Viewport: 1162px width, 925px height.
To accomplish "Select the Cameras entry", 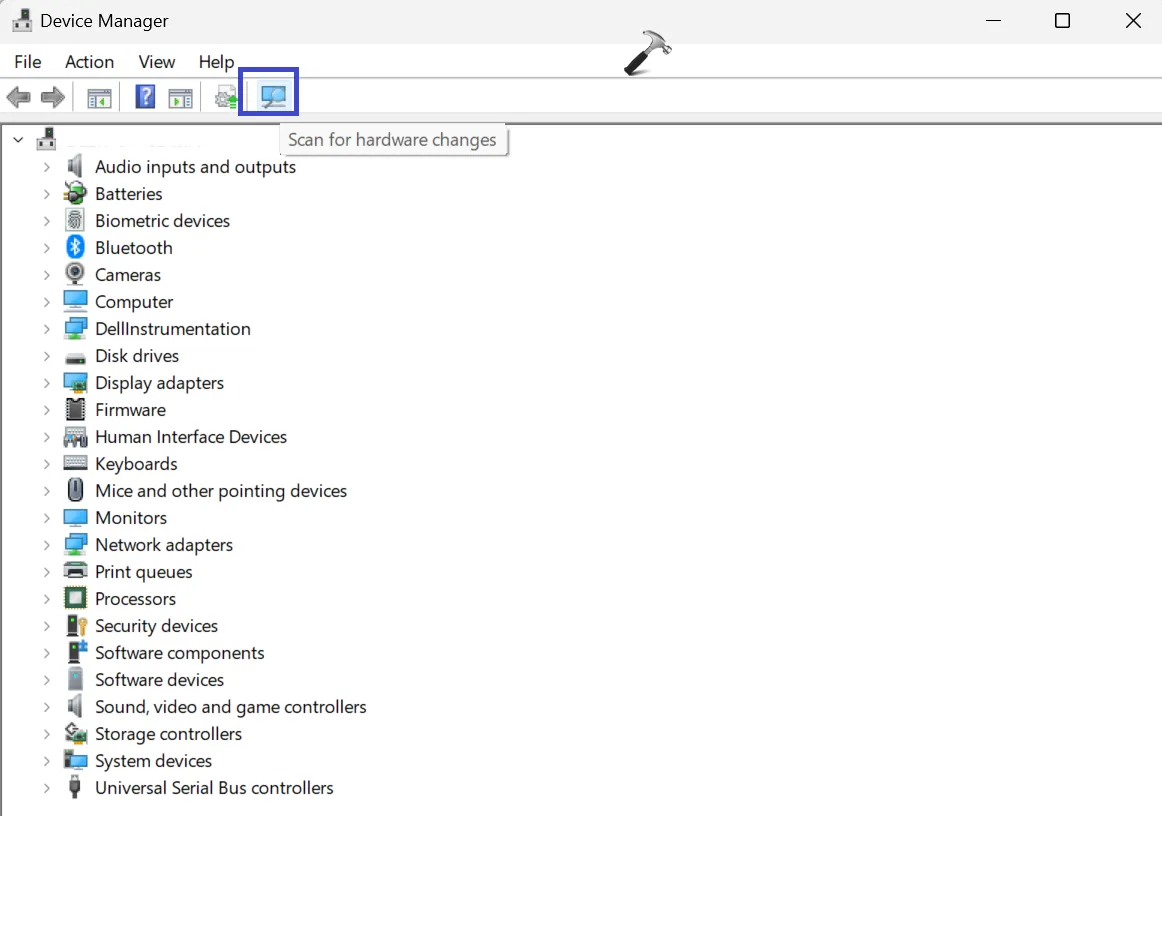I will (127, 275).
